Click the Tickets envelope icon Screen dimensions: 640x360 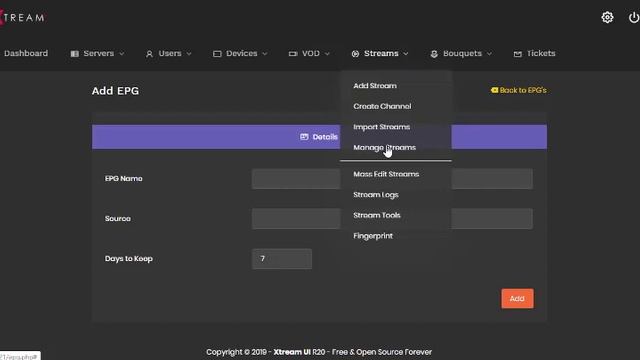click(518, 54)
